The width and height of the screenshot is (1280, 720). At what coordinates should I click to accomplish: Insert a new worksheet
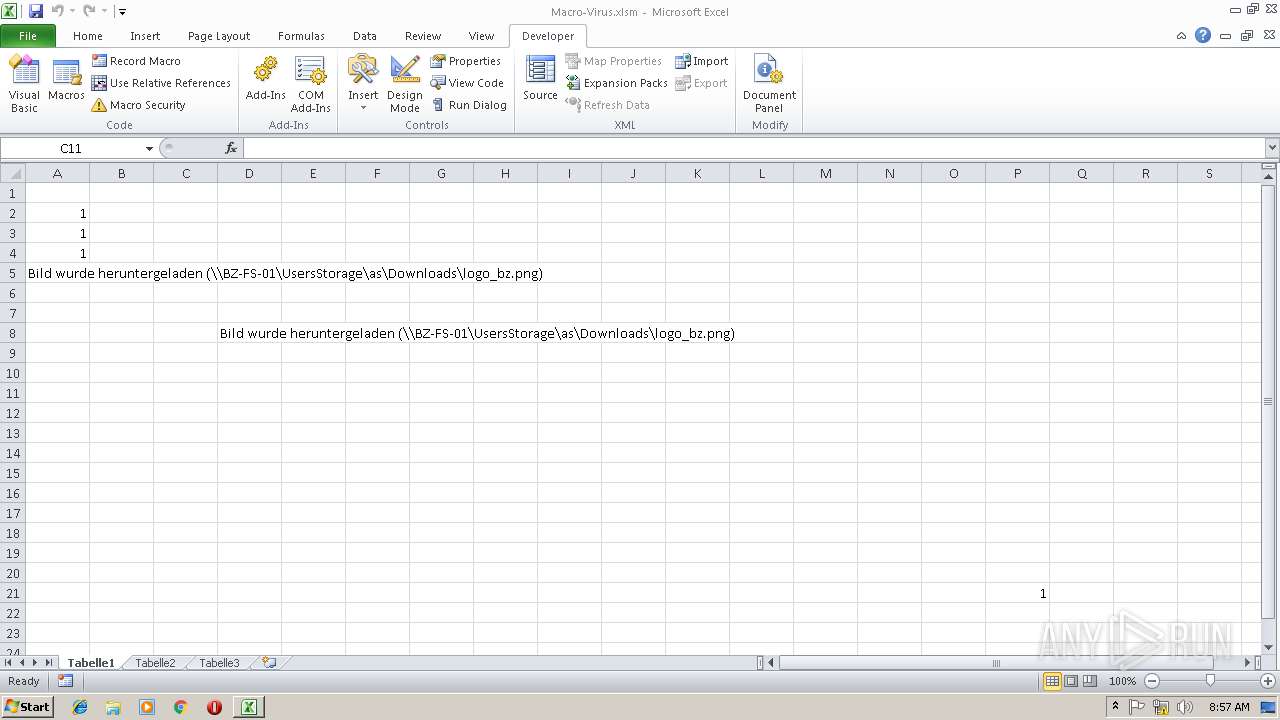[x=269, y=662]
